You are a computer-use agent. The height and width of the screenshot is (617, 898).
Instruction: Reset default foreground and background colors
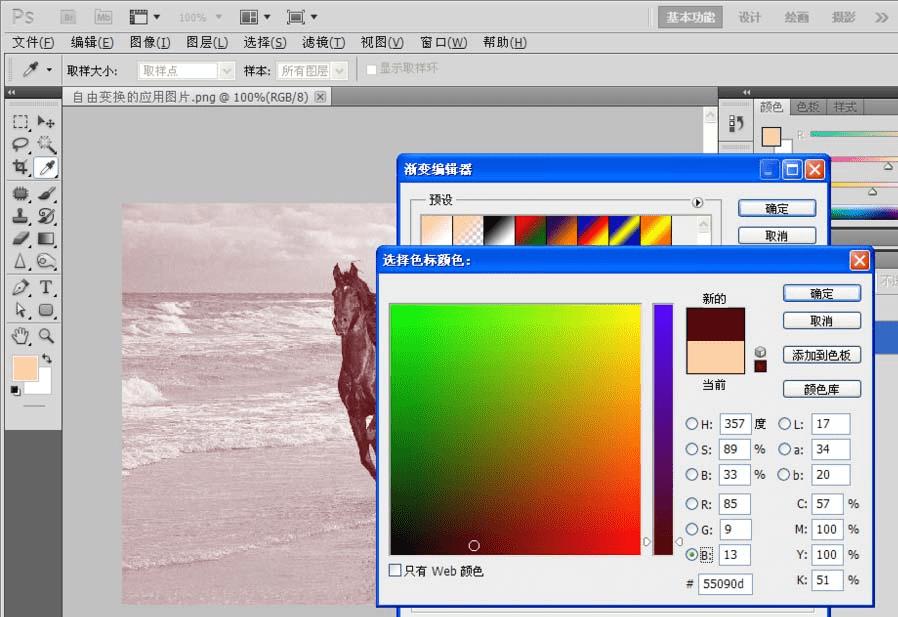[x=15, y=391]
